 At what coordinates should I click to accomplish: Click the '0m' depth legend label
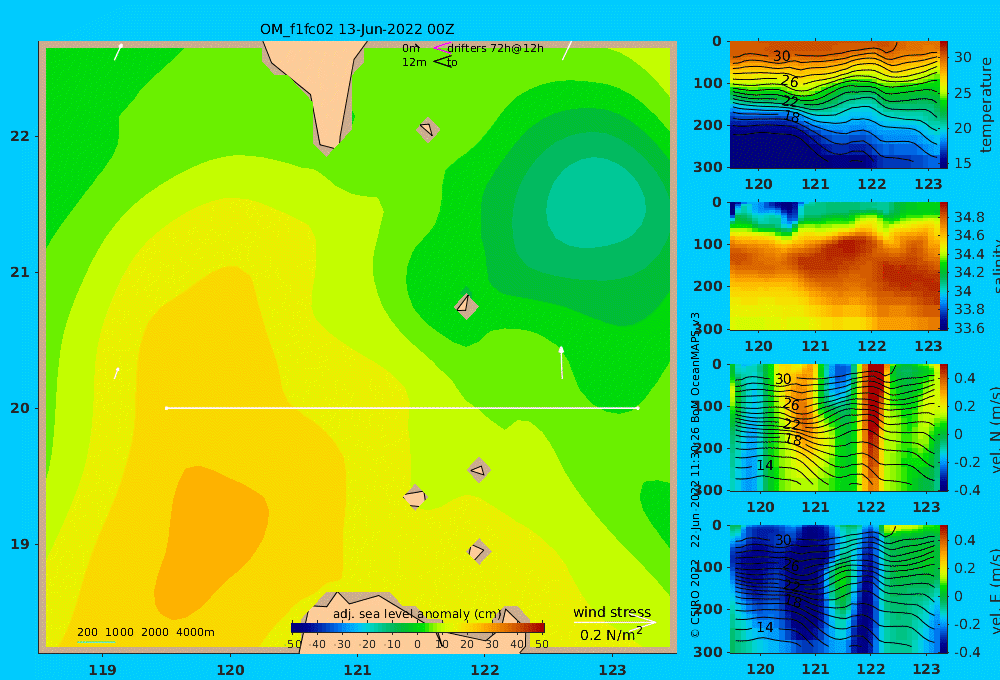[x=410, y=48]
